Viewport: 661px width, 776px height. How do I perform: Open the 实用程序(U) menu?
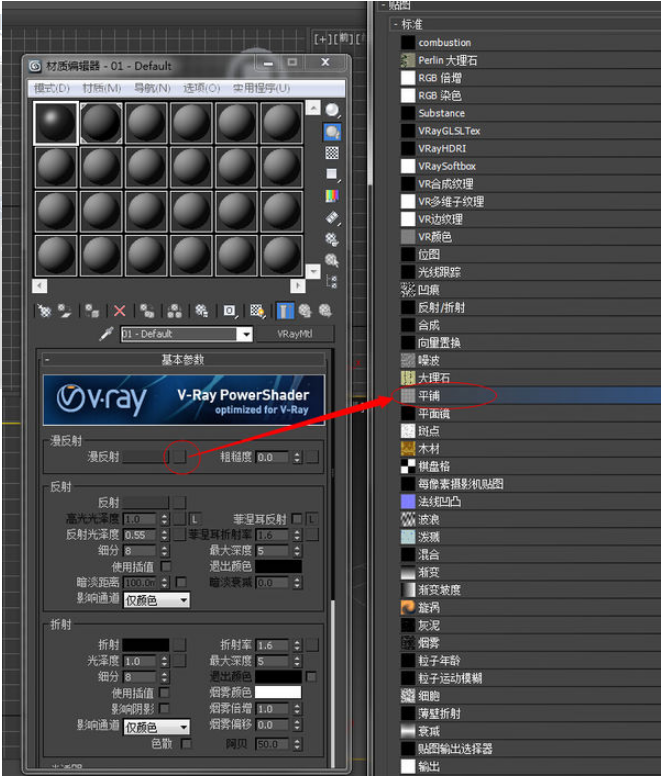(261, 88)
